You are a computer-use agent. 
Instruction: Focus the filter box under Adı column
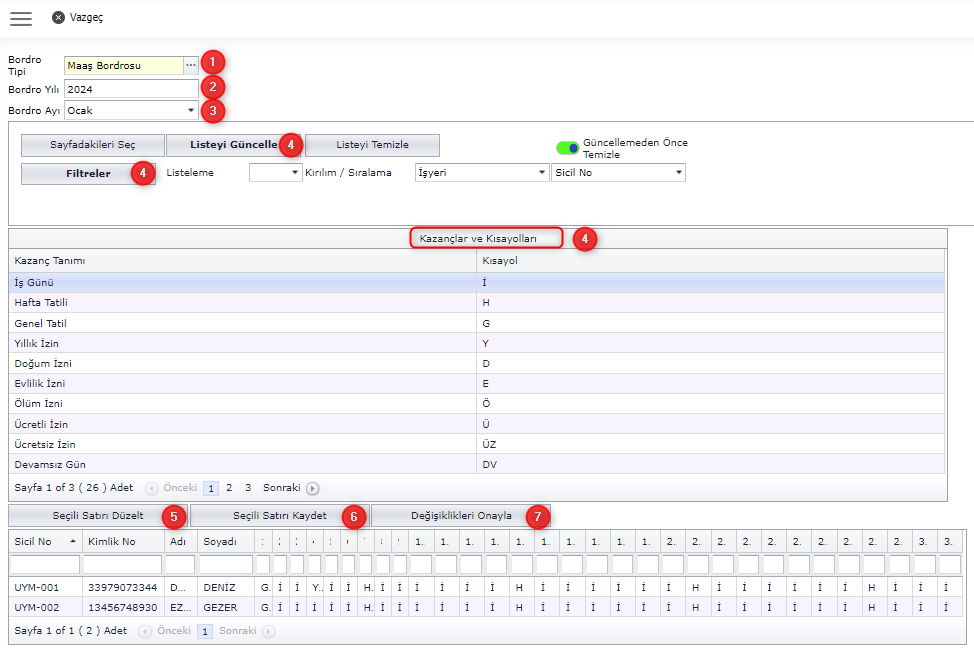click(181, 564)
